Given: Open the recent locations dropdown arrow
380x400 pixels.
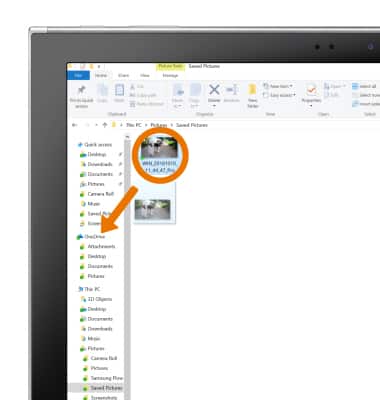Looking at the screenshot, I should (x=96, y=125).
